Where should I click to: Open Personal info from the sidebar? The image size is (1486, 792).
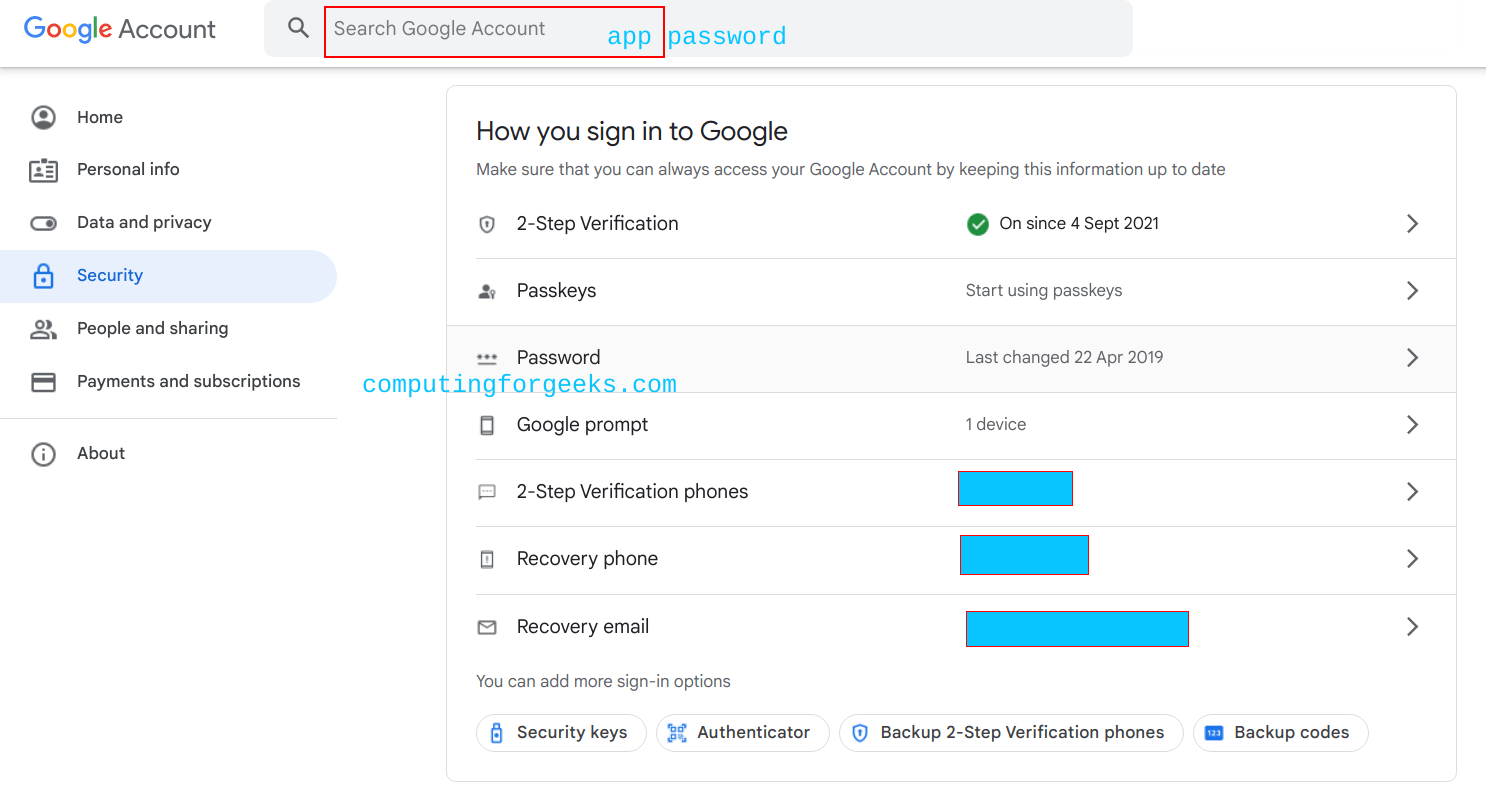point(128,169)
